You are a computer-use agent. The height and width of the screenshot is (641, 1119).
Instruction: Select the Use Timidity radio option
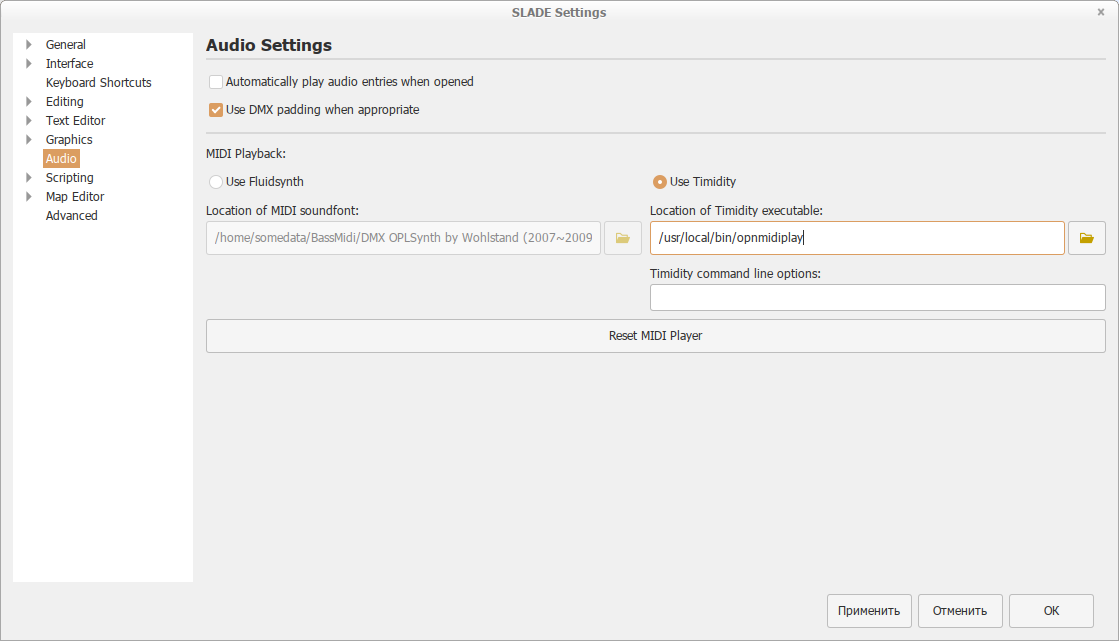659,182
